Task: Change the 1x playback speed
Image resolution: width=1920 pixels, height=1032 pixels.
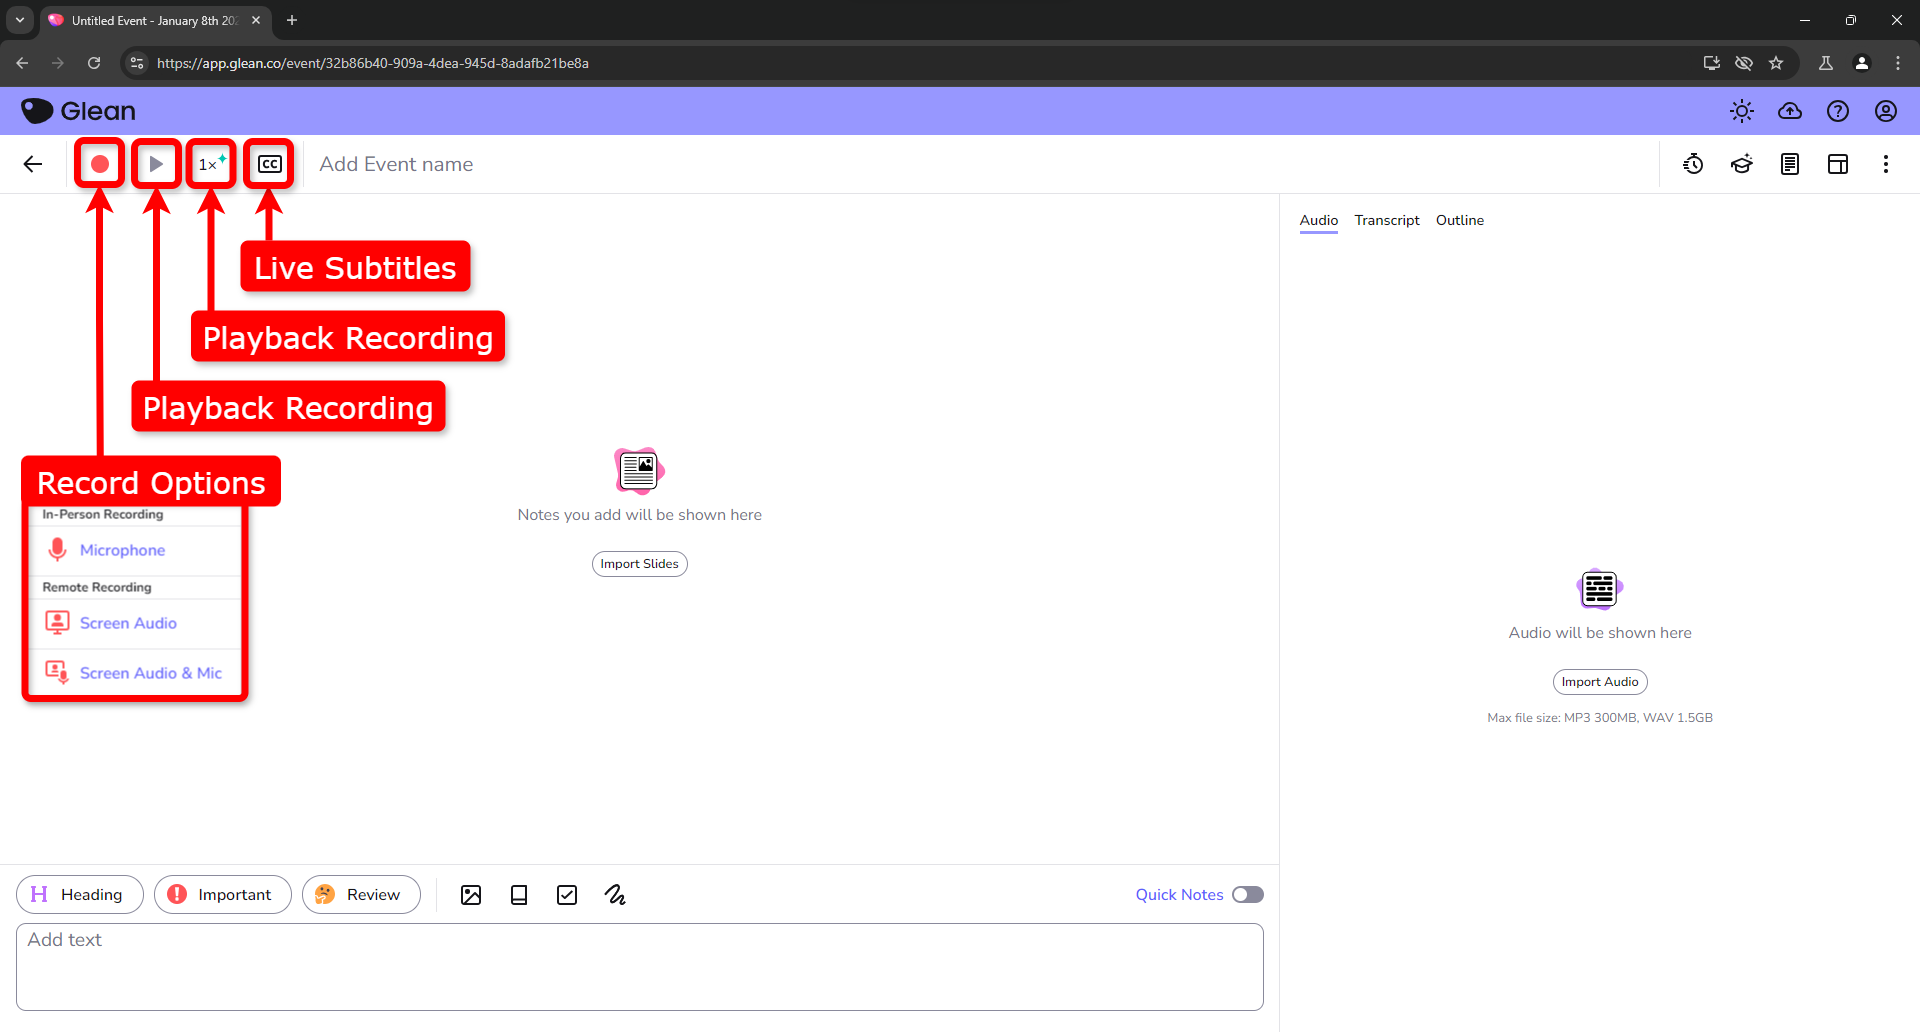Action: [212, 164]
